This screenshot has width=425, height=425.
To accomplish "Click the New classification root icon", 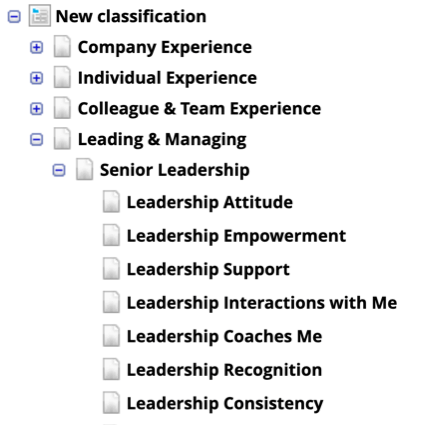I will (40, 15).
